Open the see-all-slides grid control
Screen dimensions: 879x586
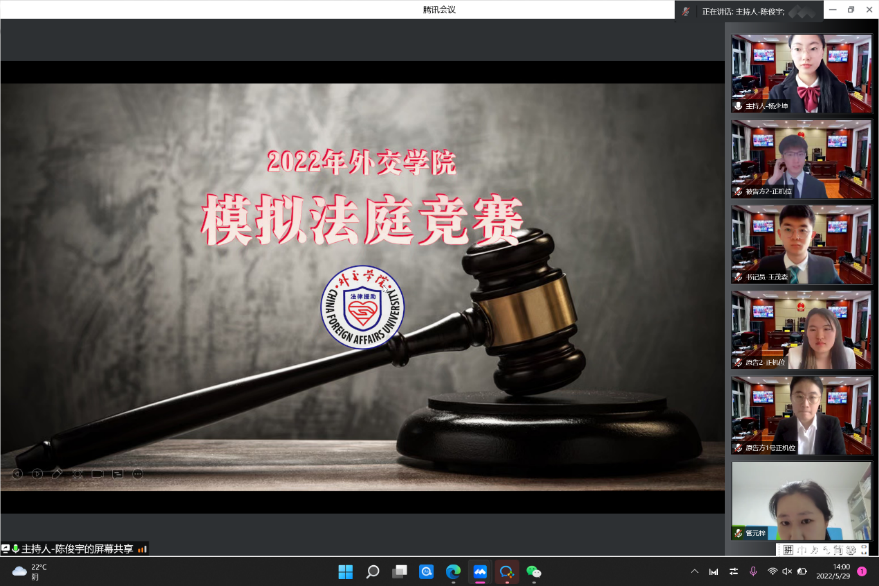[77, 473]
